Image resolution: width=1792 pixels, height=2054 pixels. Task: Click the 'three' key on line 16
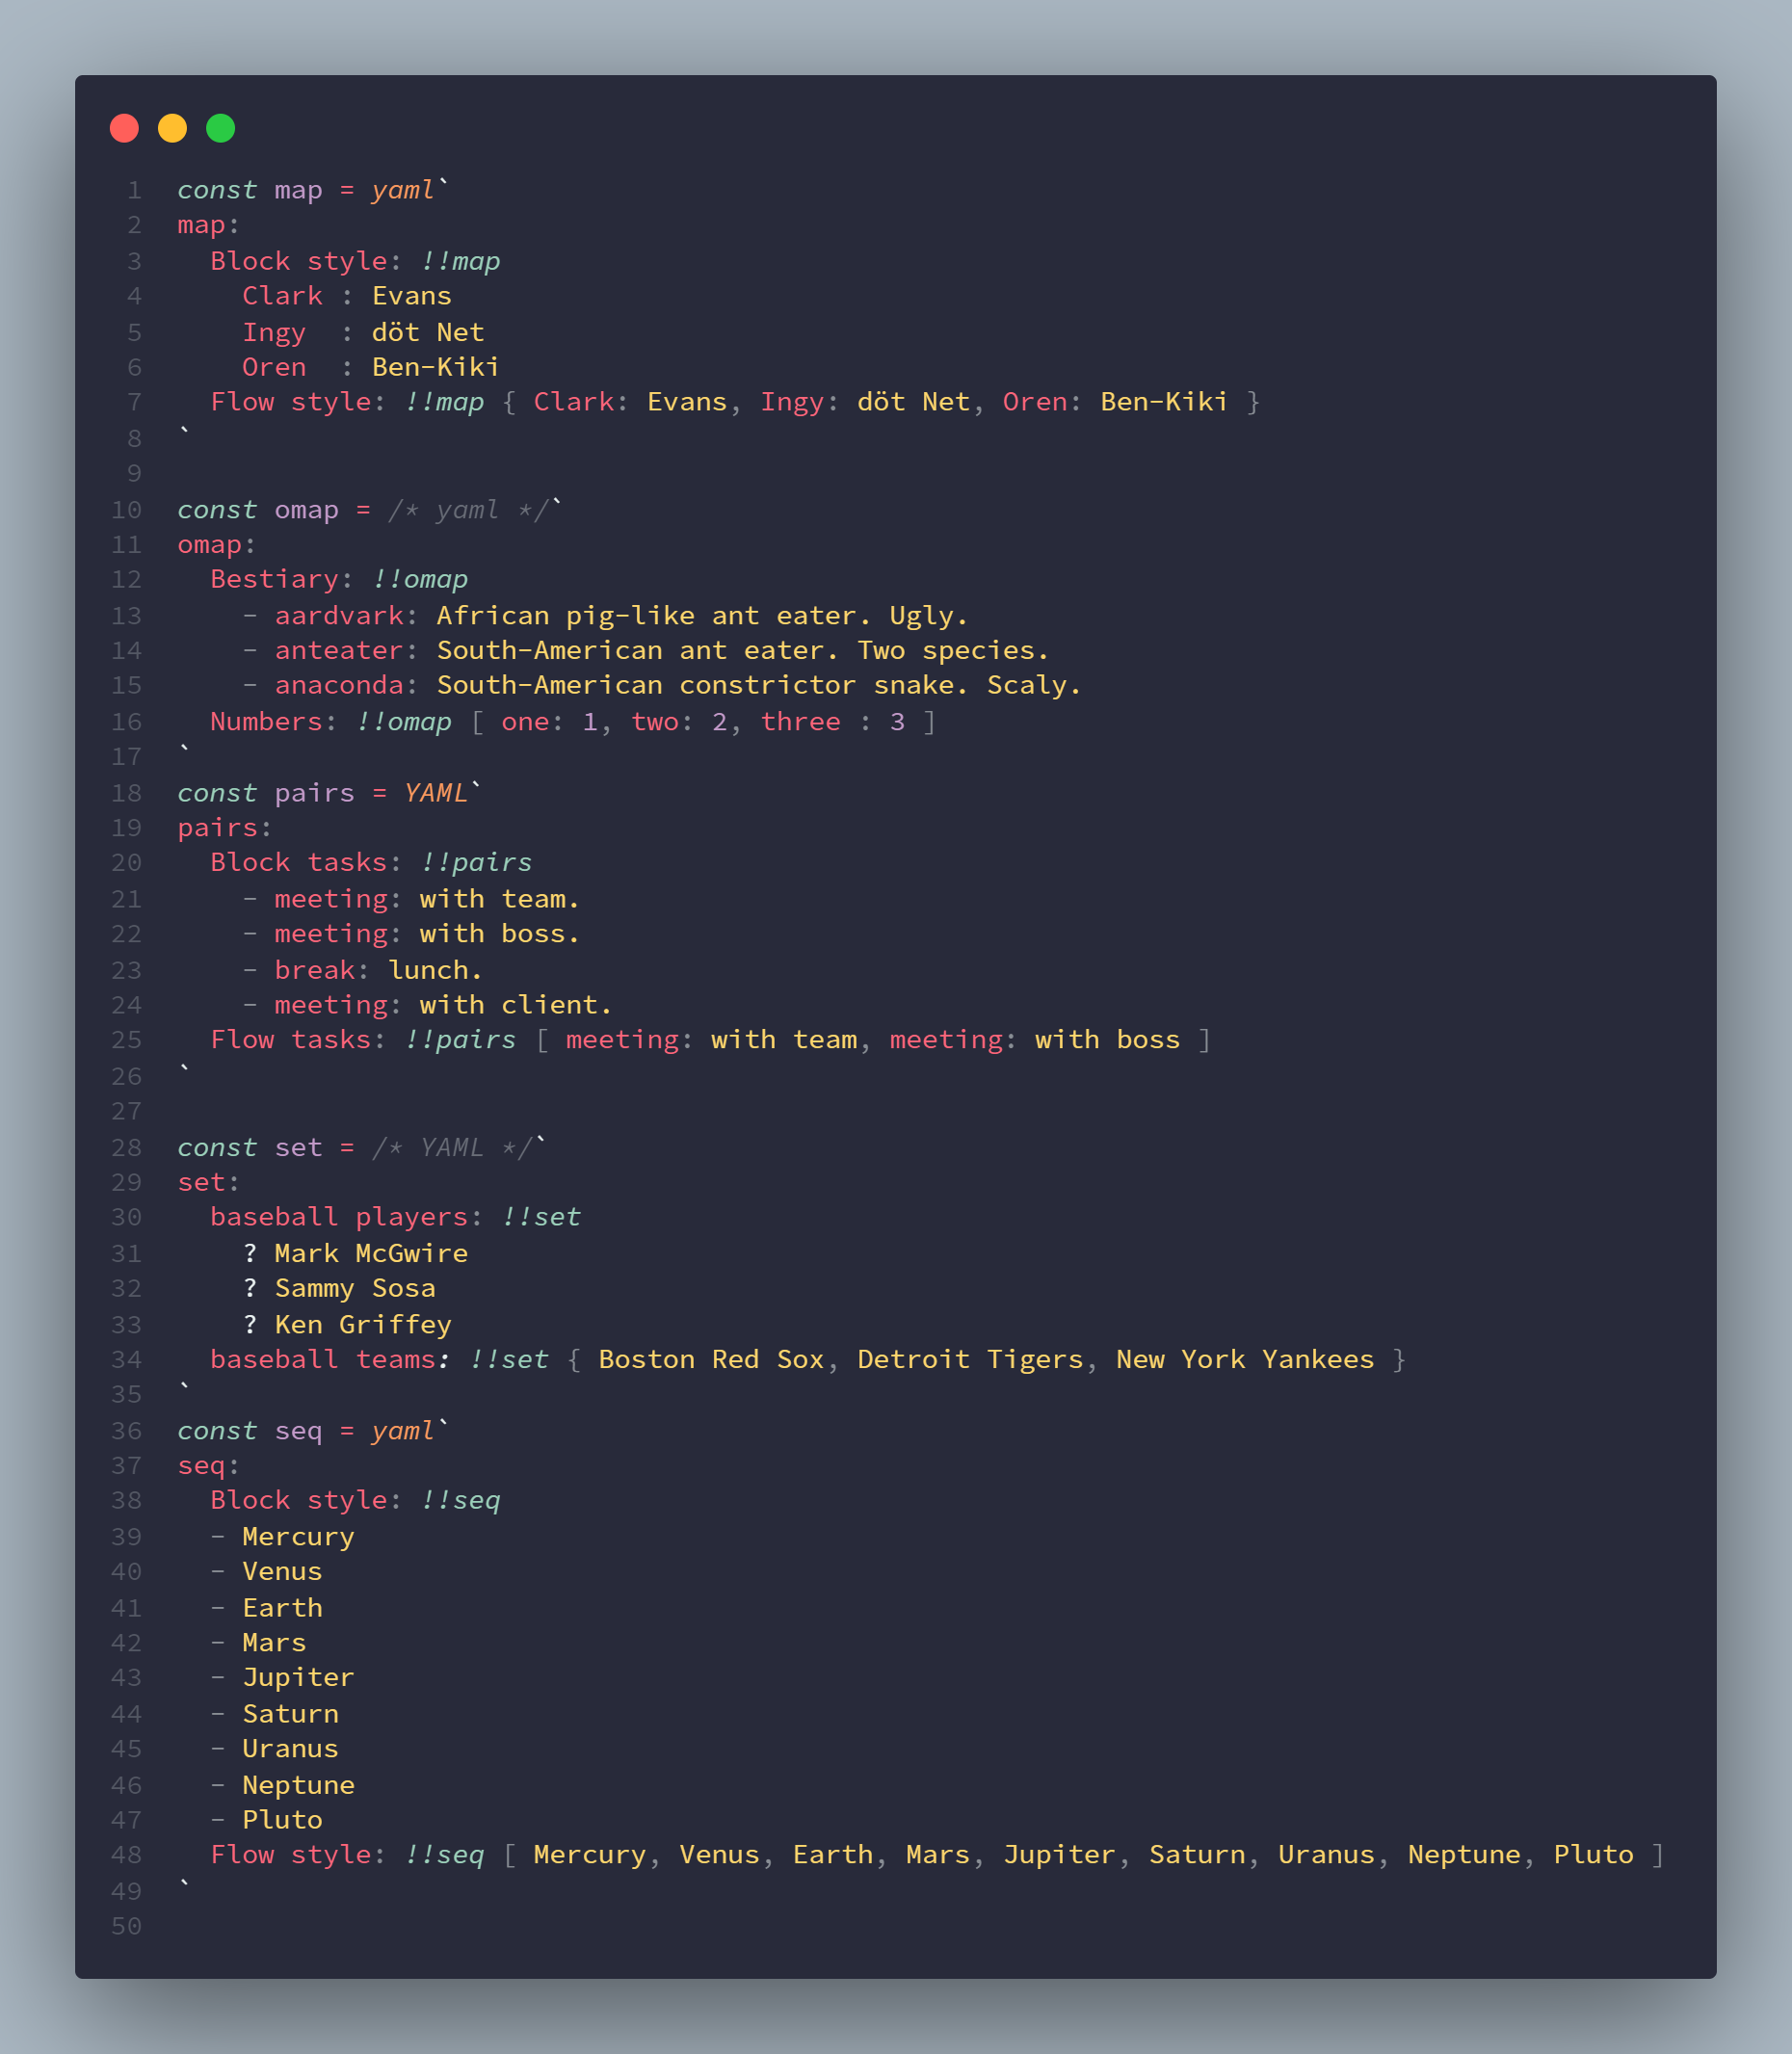click(800, 721)
